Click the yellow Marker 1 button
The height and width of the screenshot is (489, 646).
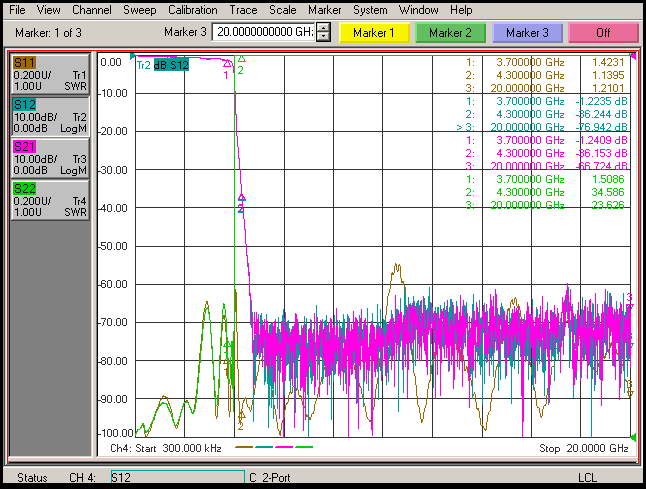[x=373, y=33]
